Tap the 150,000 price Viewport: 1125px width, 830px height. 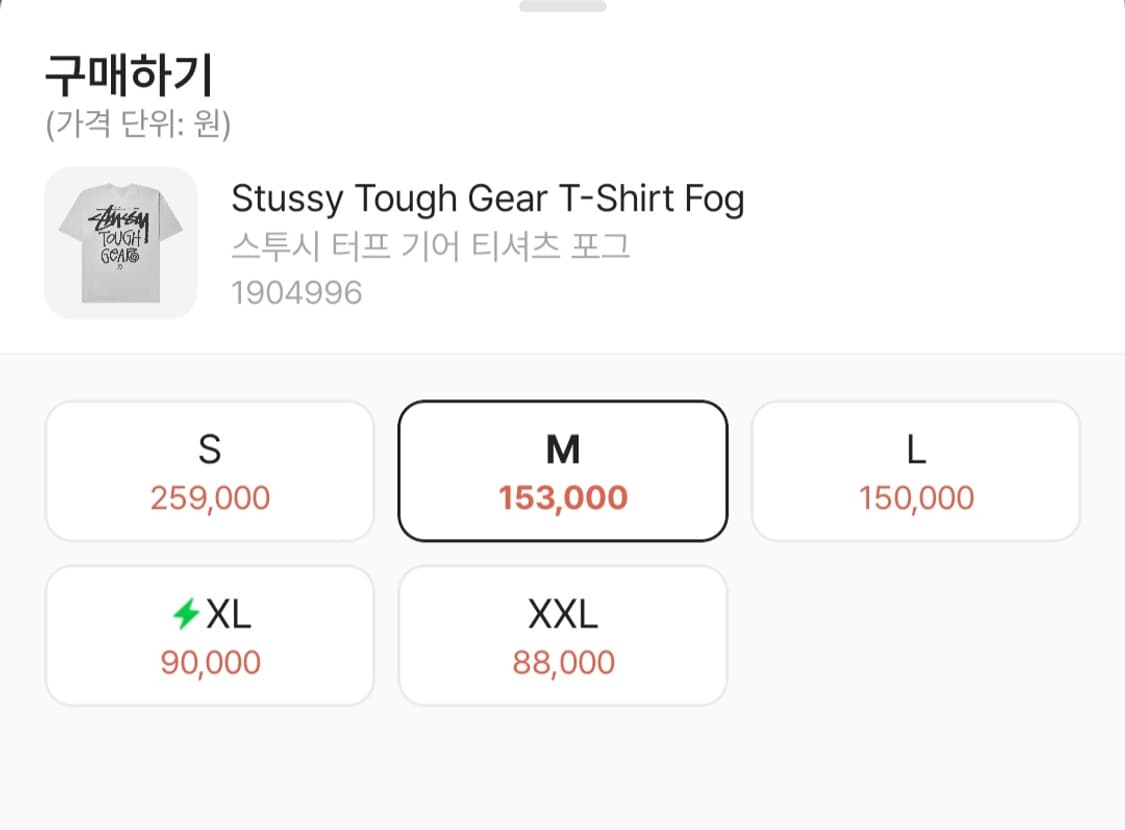916,498
